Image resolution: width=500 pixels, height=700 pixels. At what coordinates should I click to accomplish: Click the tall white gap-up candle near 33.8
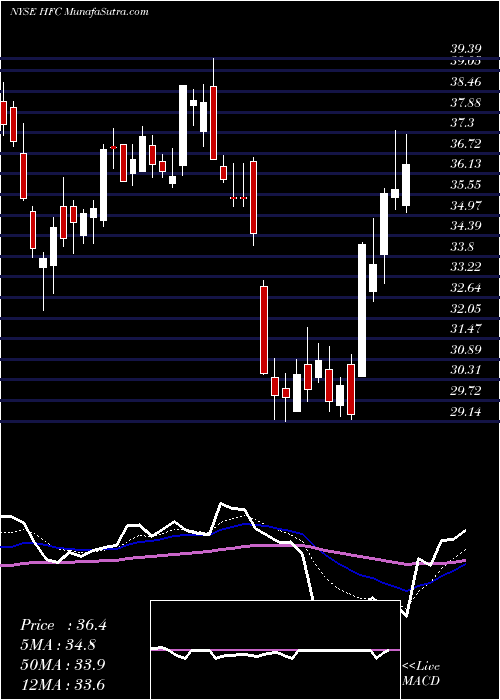(x=362, y=310)
